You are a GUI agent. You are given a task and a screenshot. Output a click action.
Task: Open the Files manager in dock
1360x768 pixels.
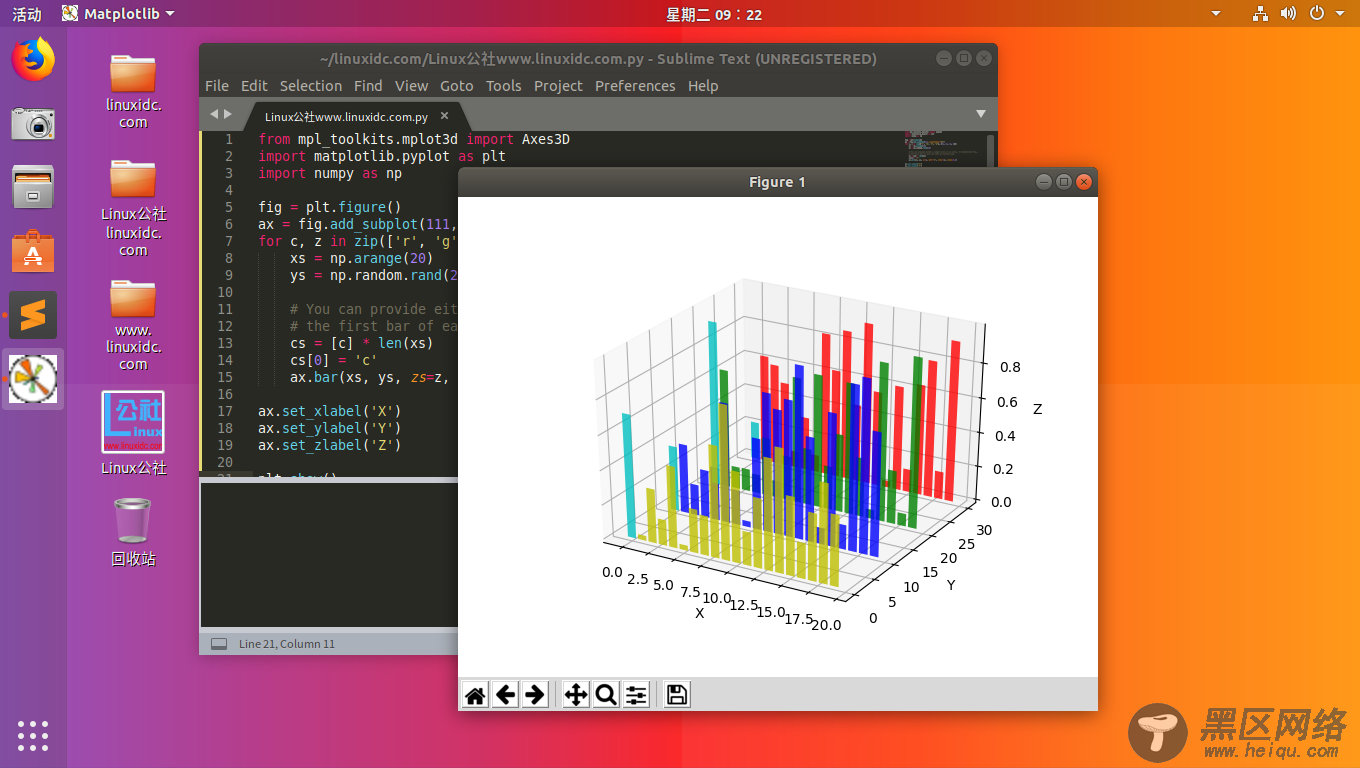(x=33, y=187)
